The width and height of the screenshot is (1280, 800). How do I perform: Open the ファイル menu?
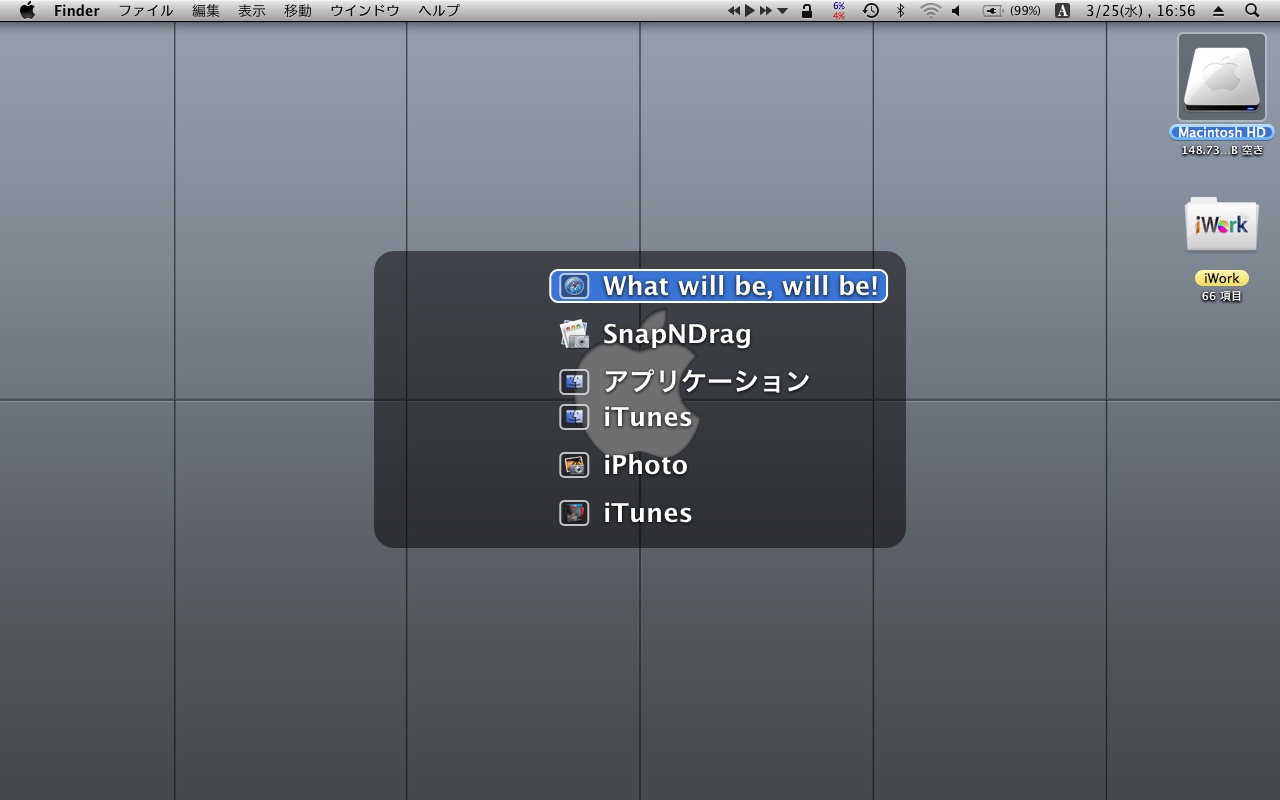tap(146, 10)
